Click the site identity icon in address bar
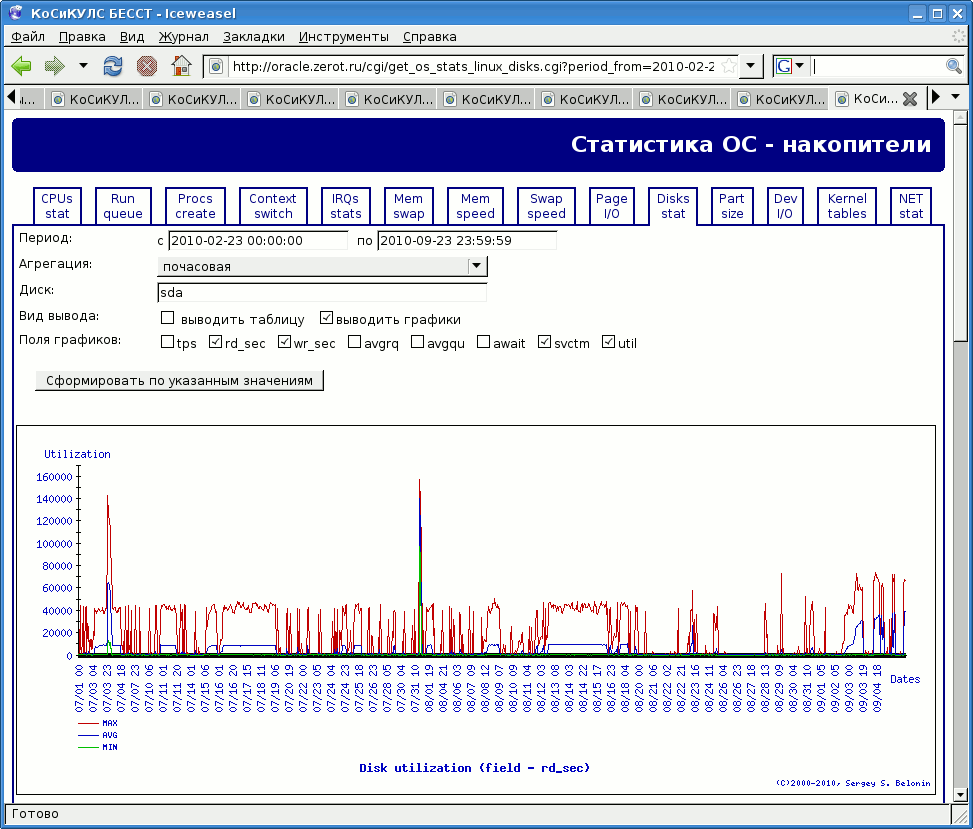The height and width of the screenshot is (829, 973). 216,66
